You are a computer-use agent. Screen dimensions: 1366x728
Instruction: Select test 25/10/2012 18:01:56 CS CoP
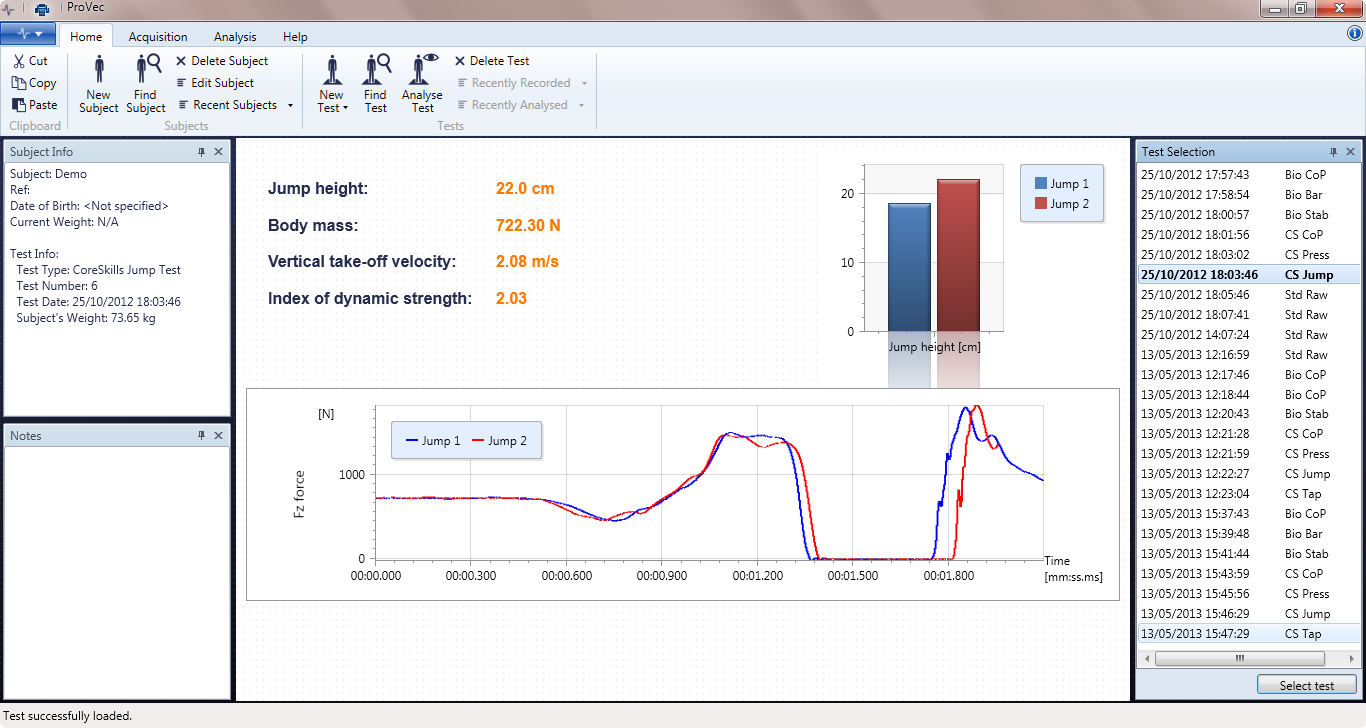(1249, 235)
